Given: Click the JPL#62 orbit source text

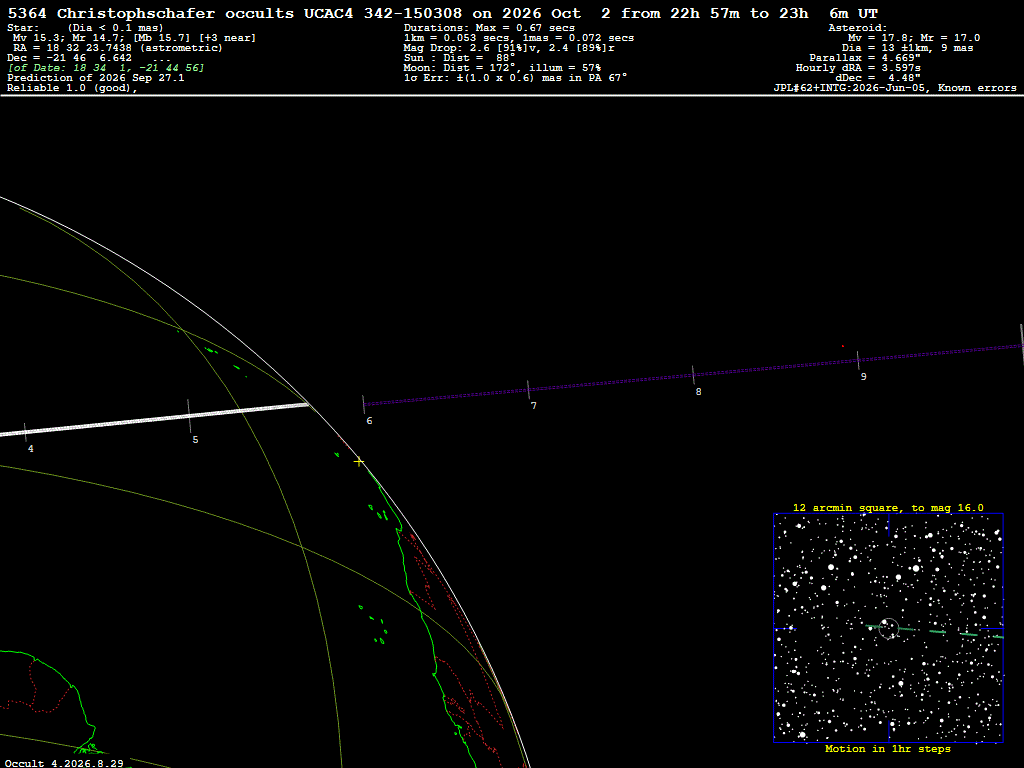Looking at the screenshot, I should coord(895,88).
